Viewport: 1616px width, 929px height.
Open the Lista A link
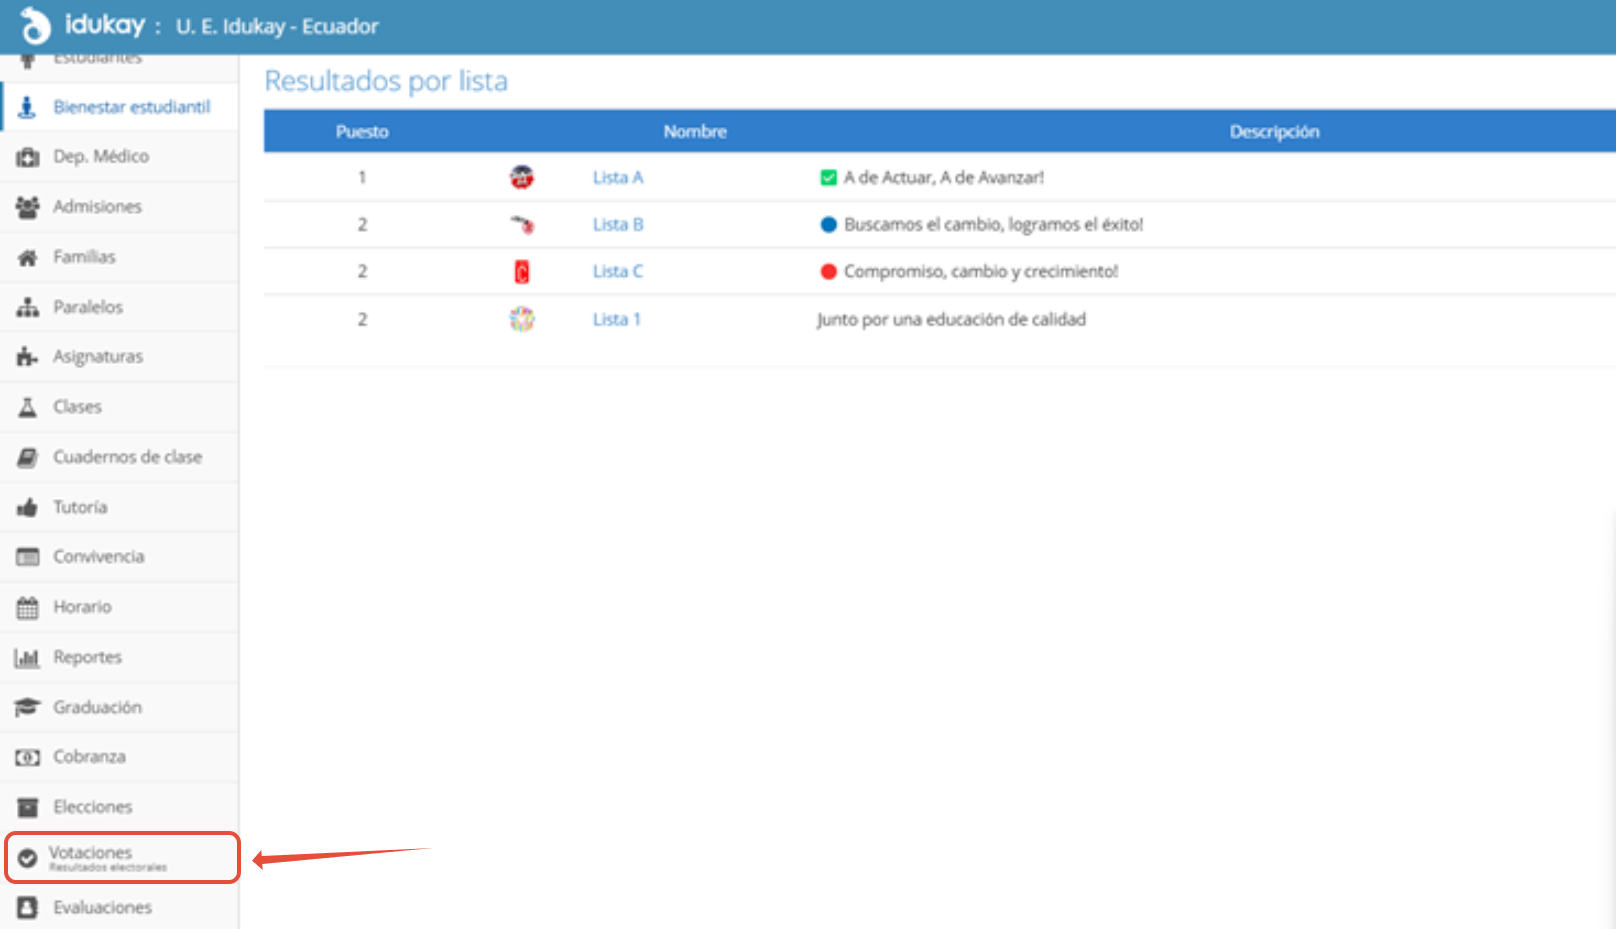pos(617,177)
